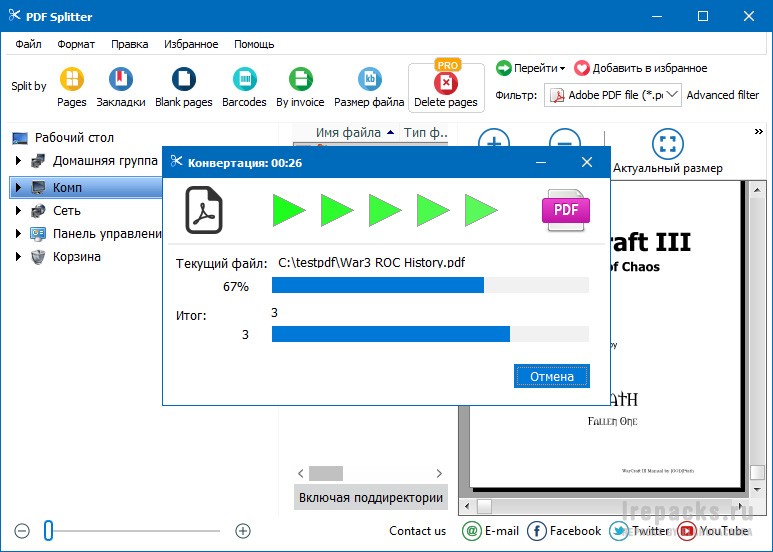Preview pane scroll down arrow
This screenshot has height=552, width=773.
tap(758, 489)
